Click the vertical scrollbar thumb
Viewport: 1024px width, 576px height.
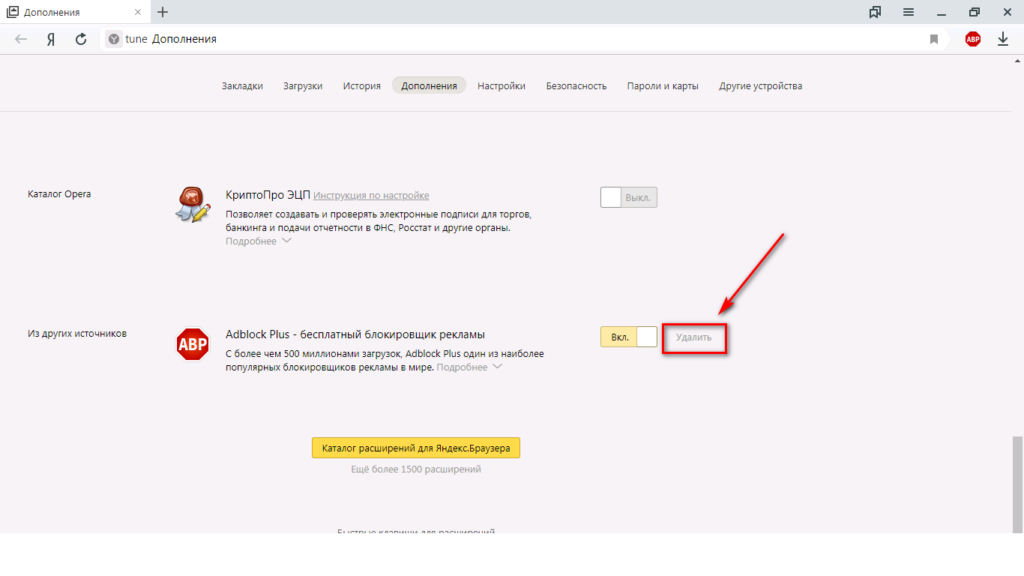(x=1017, y=484)
